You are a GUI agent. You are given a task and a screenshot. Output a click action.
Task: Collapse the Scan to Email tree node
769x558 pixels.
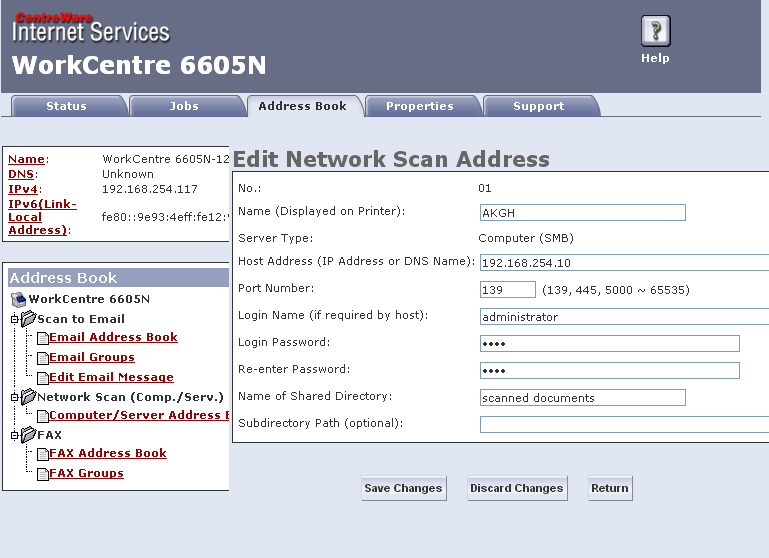point(14,320)
